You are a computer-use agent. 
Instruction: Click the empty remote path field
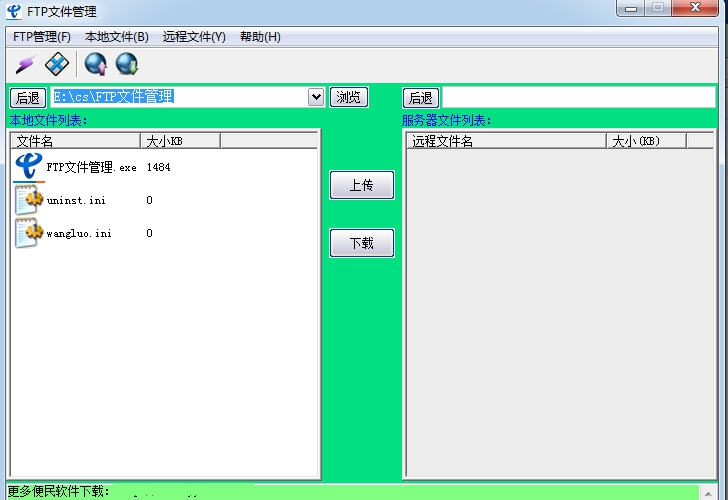click(x=578, y=97)
